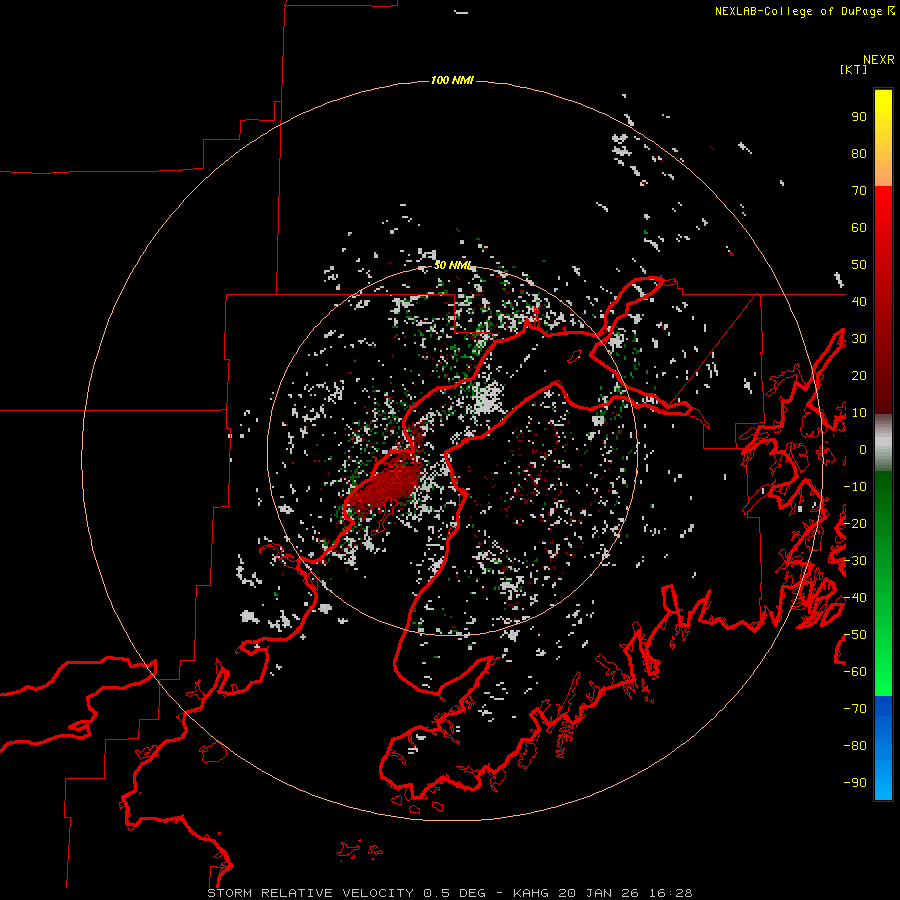Click the yellow top segment of color bar

tap(883, 138)
